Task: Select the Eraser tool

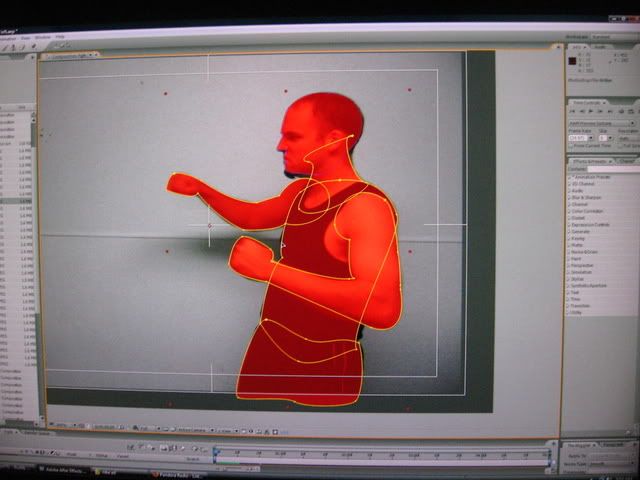Action: (x=22, y=47)
